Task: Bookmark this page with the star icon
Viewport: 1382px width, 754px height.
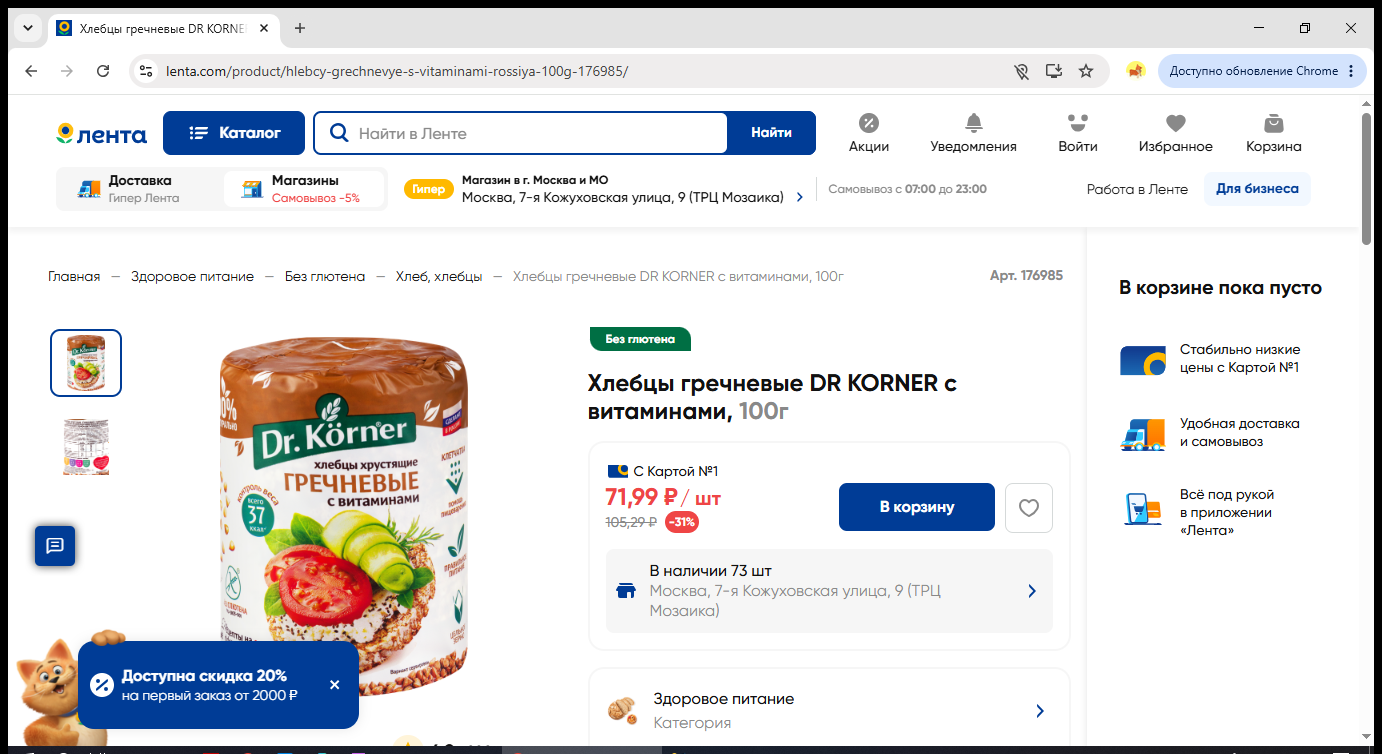Action: click(1086, 71)
